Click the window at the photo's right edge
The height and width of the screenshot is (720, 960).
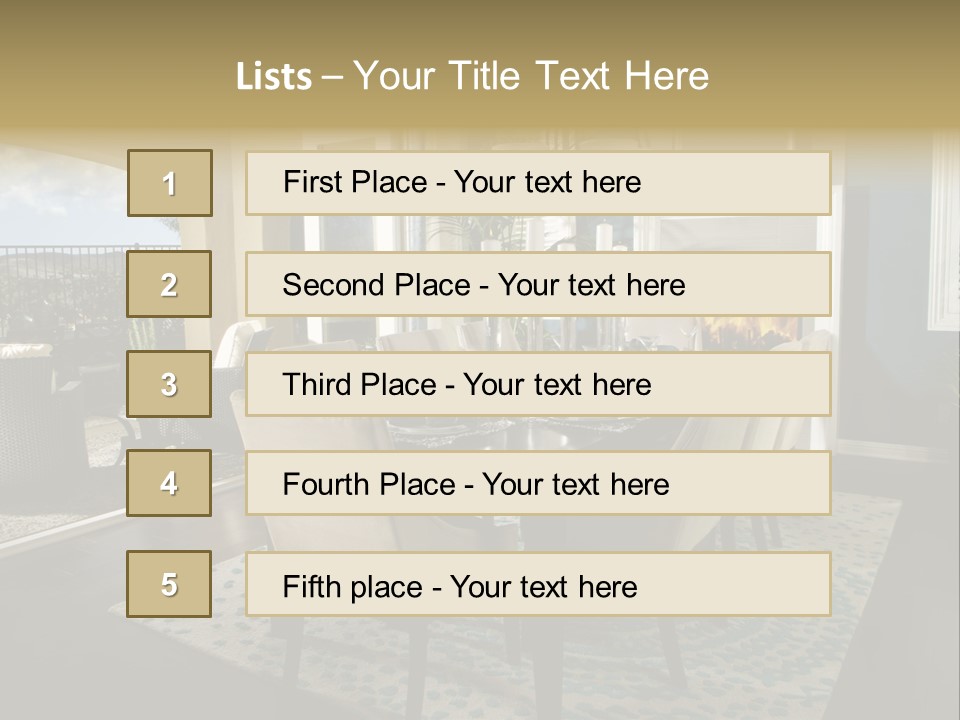(944, 240)
